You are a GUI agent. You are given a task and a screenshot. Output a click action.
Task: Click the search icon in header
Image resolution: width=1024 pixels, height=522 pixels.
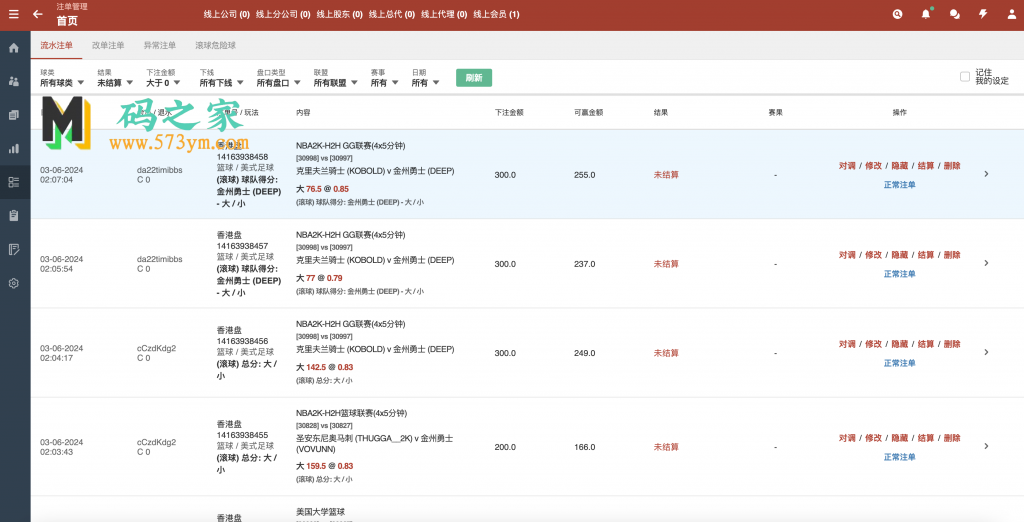[x=897, y=14]
